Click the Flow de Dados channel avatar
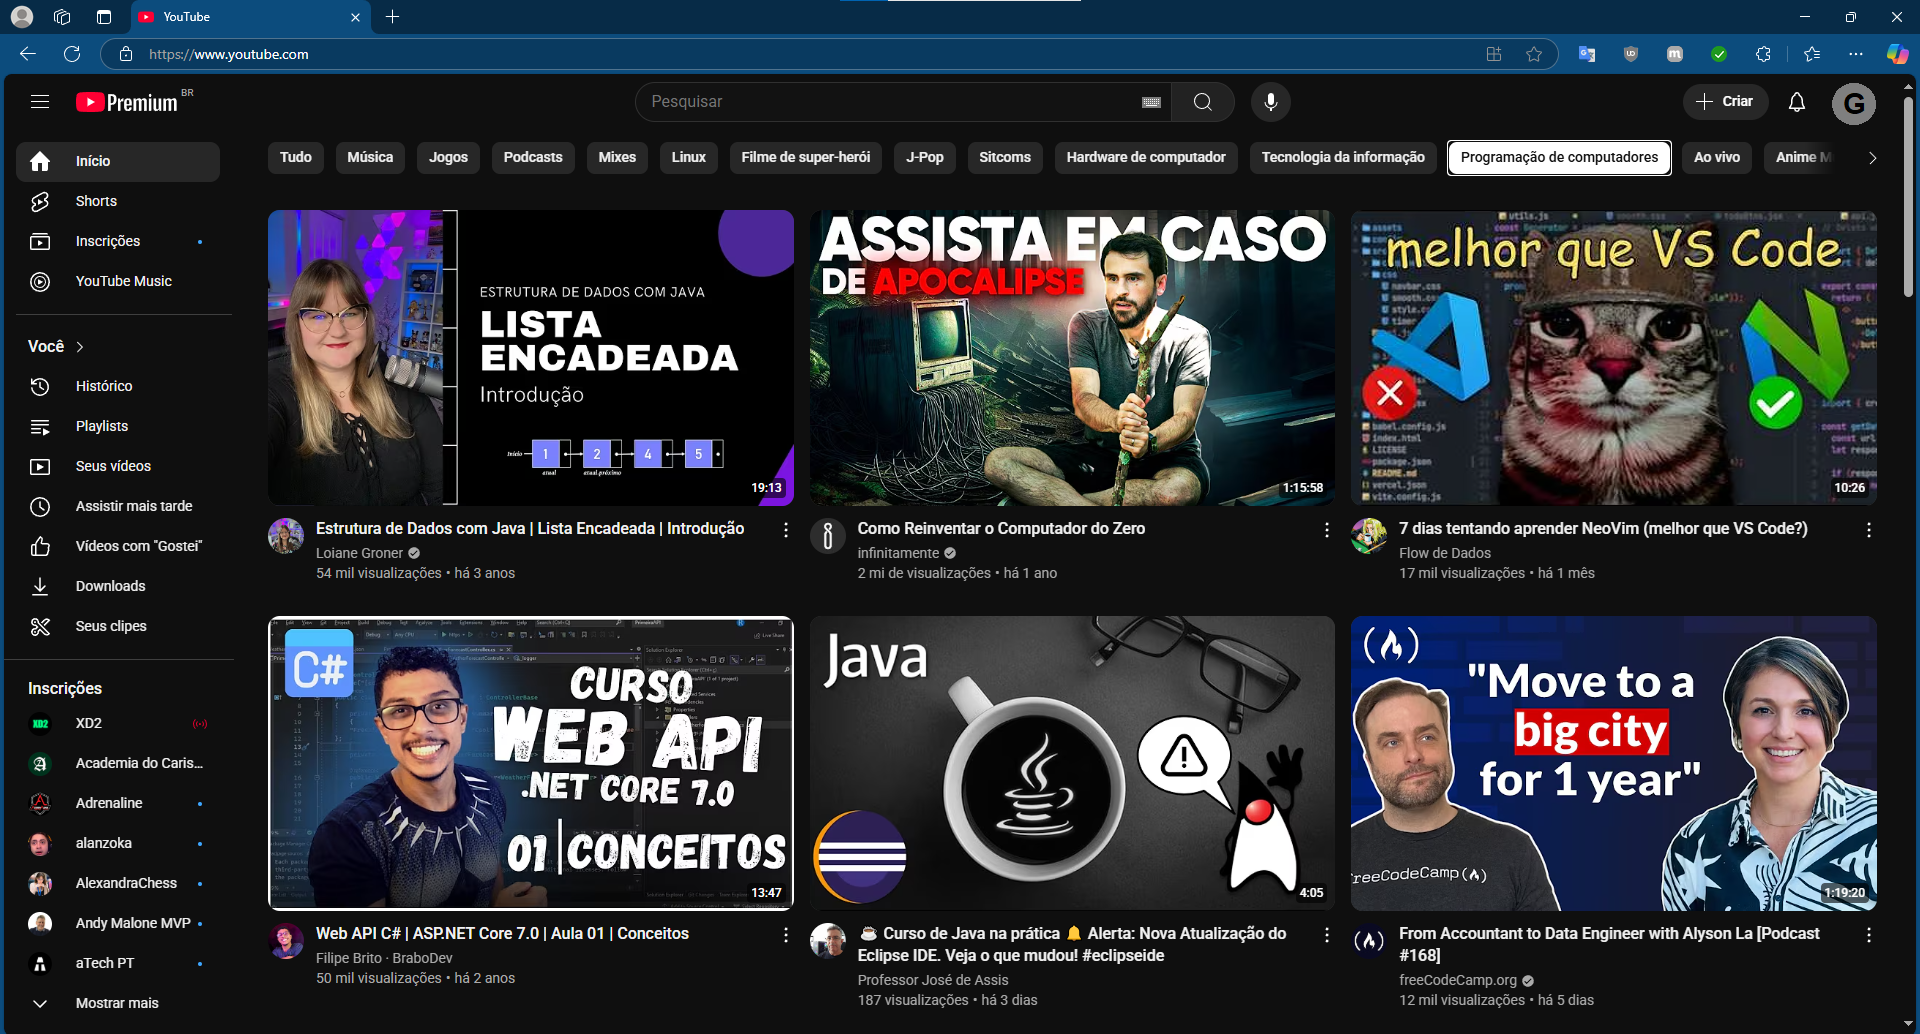Image resolution: width=1920 pixels, height=1034 pixels. [x=1369, y=536]
